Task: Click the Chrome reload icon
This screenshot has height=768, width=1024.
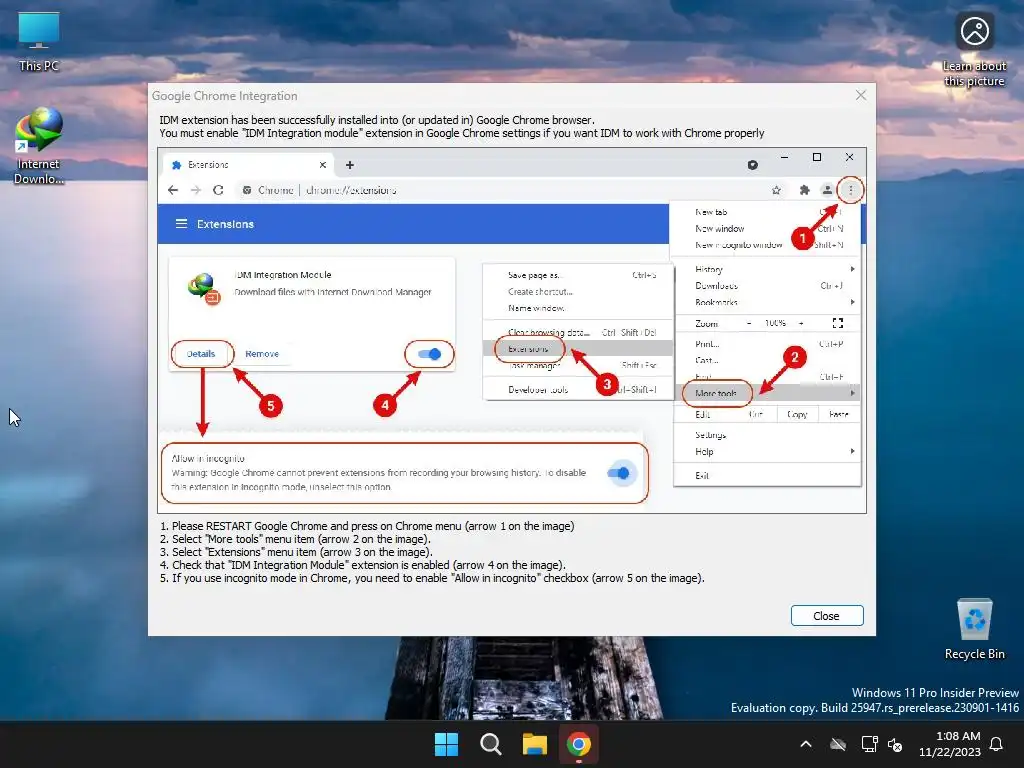Action: click(x=218, y=190)
